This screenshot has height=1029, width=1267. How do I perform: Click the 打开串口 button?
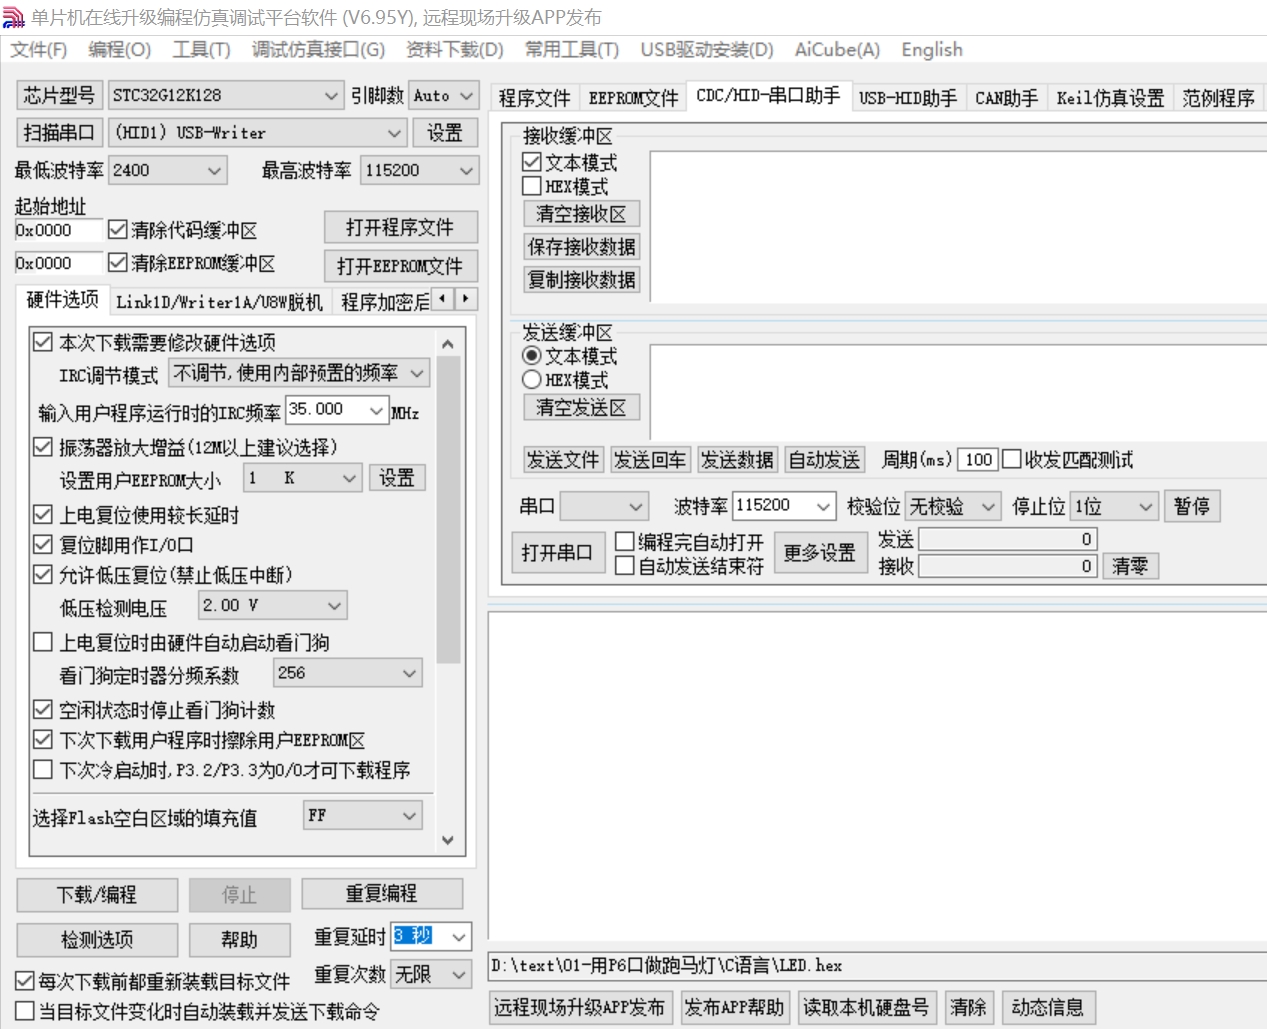click(x=557, y=553)
